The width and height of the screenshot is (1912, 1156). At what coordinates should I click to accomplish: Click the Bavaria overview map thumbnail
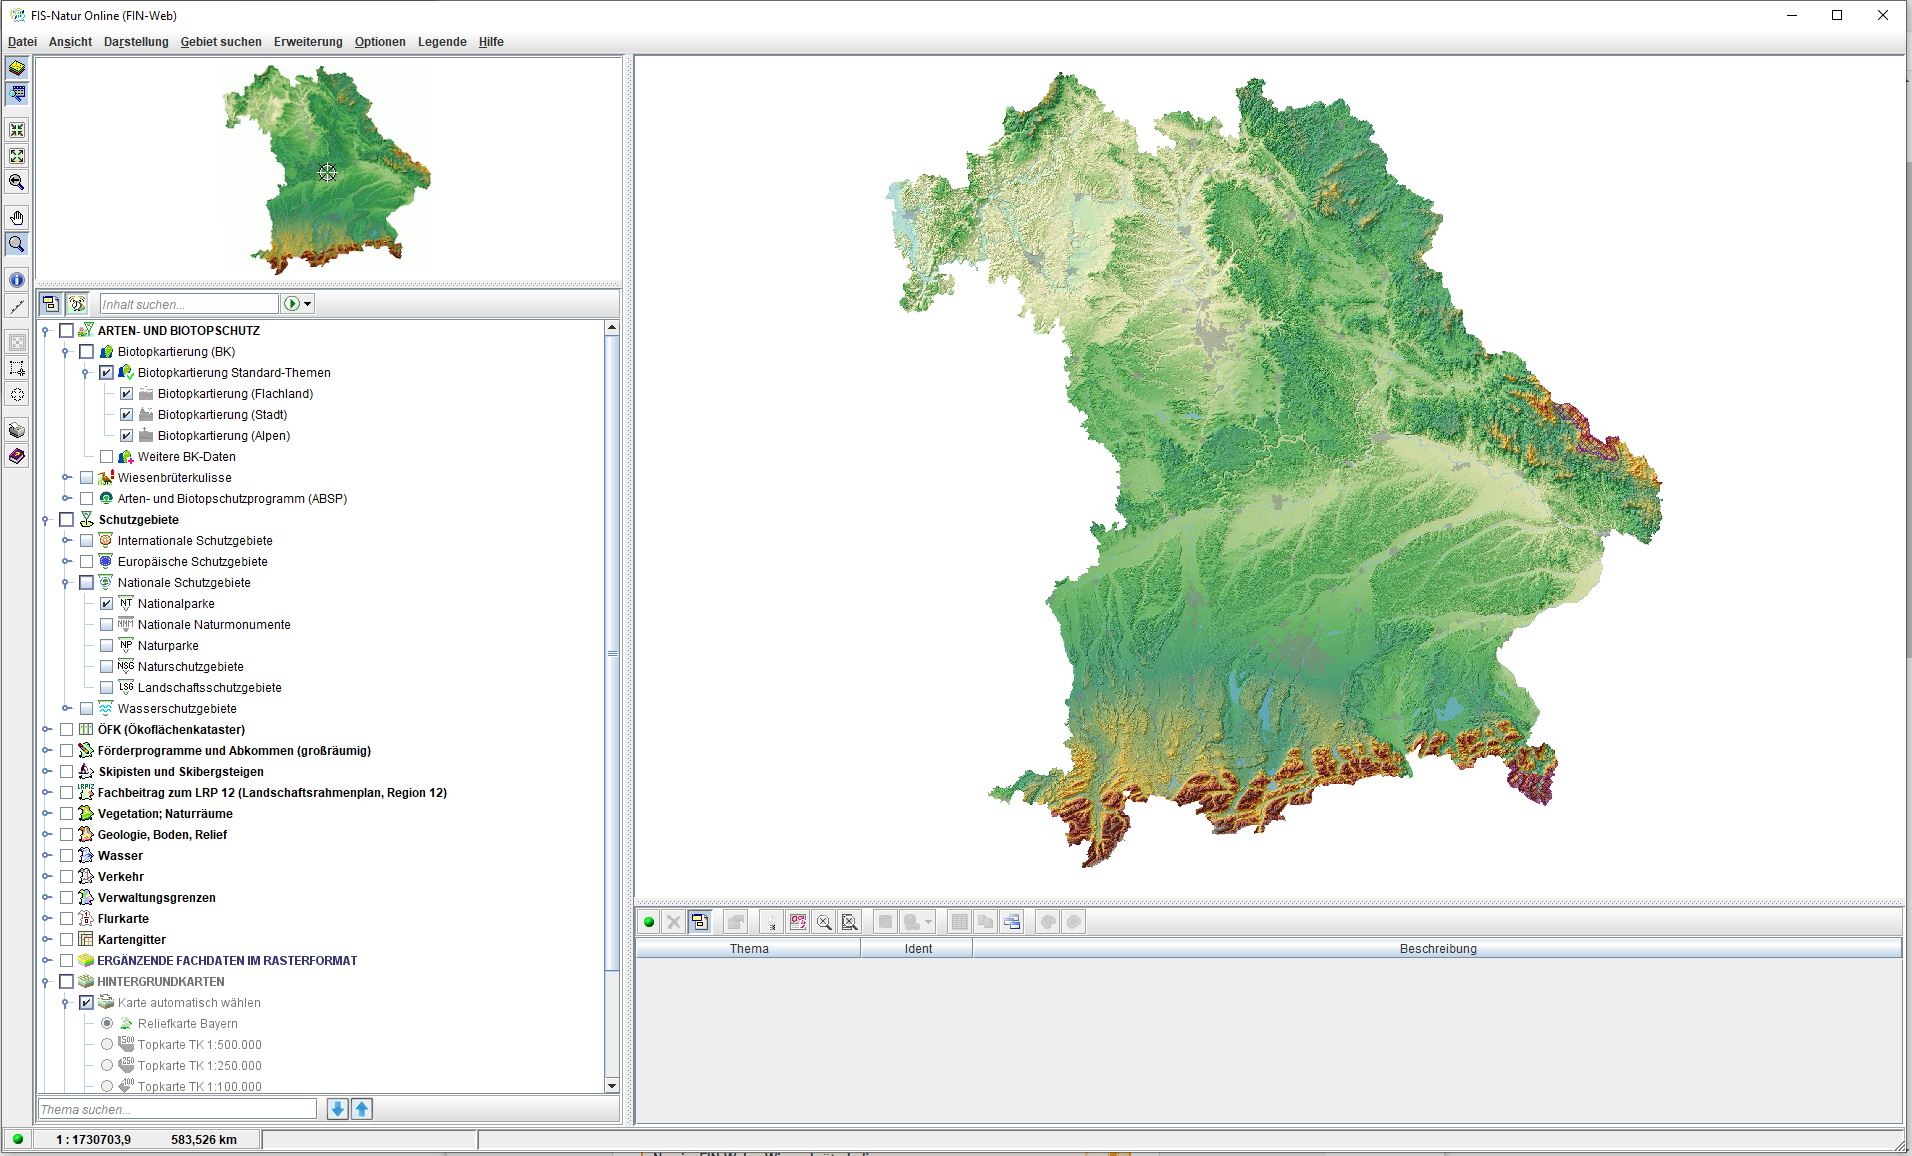pos(328,168)
